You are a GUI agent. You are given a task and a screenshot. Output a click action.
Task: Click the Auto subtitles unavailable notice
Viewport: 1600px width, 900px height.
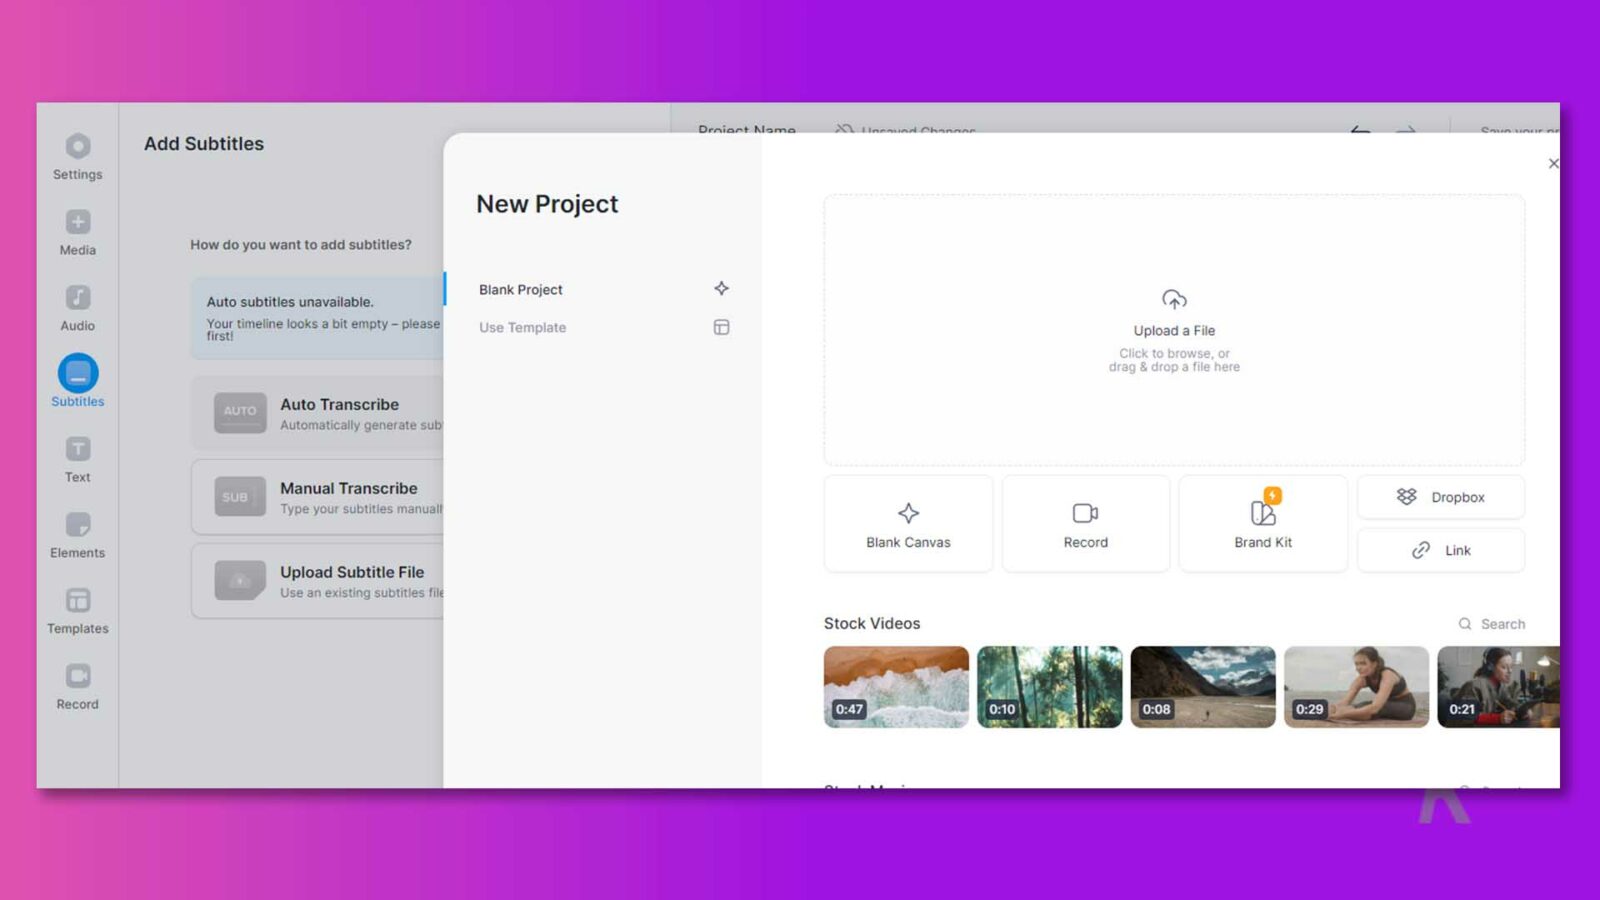tap(318, 318)
